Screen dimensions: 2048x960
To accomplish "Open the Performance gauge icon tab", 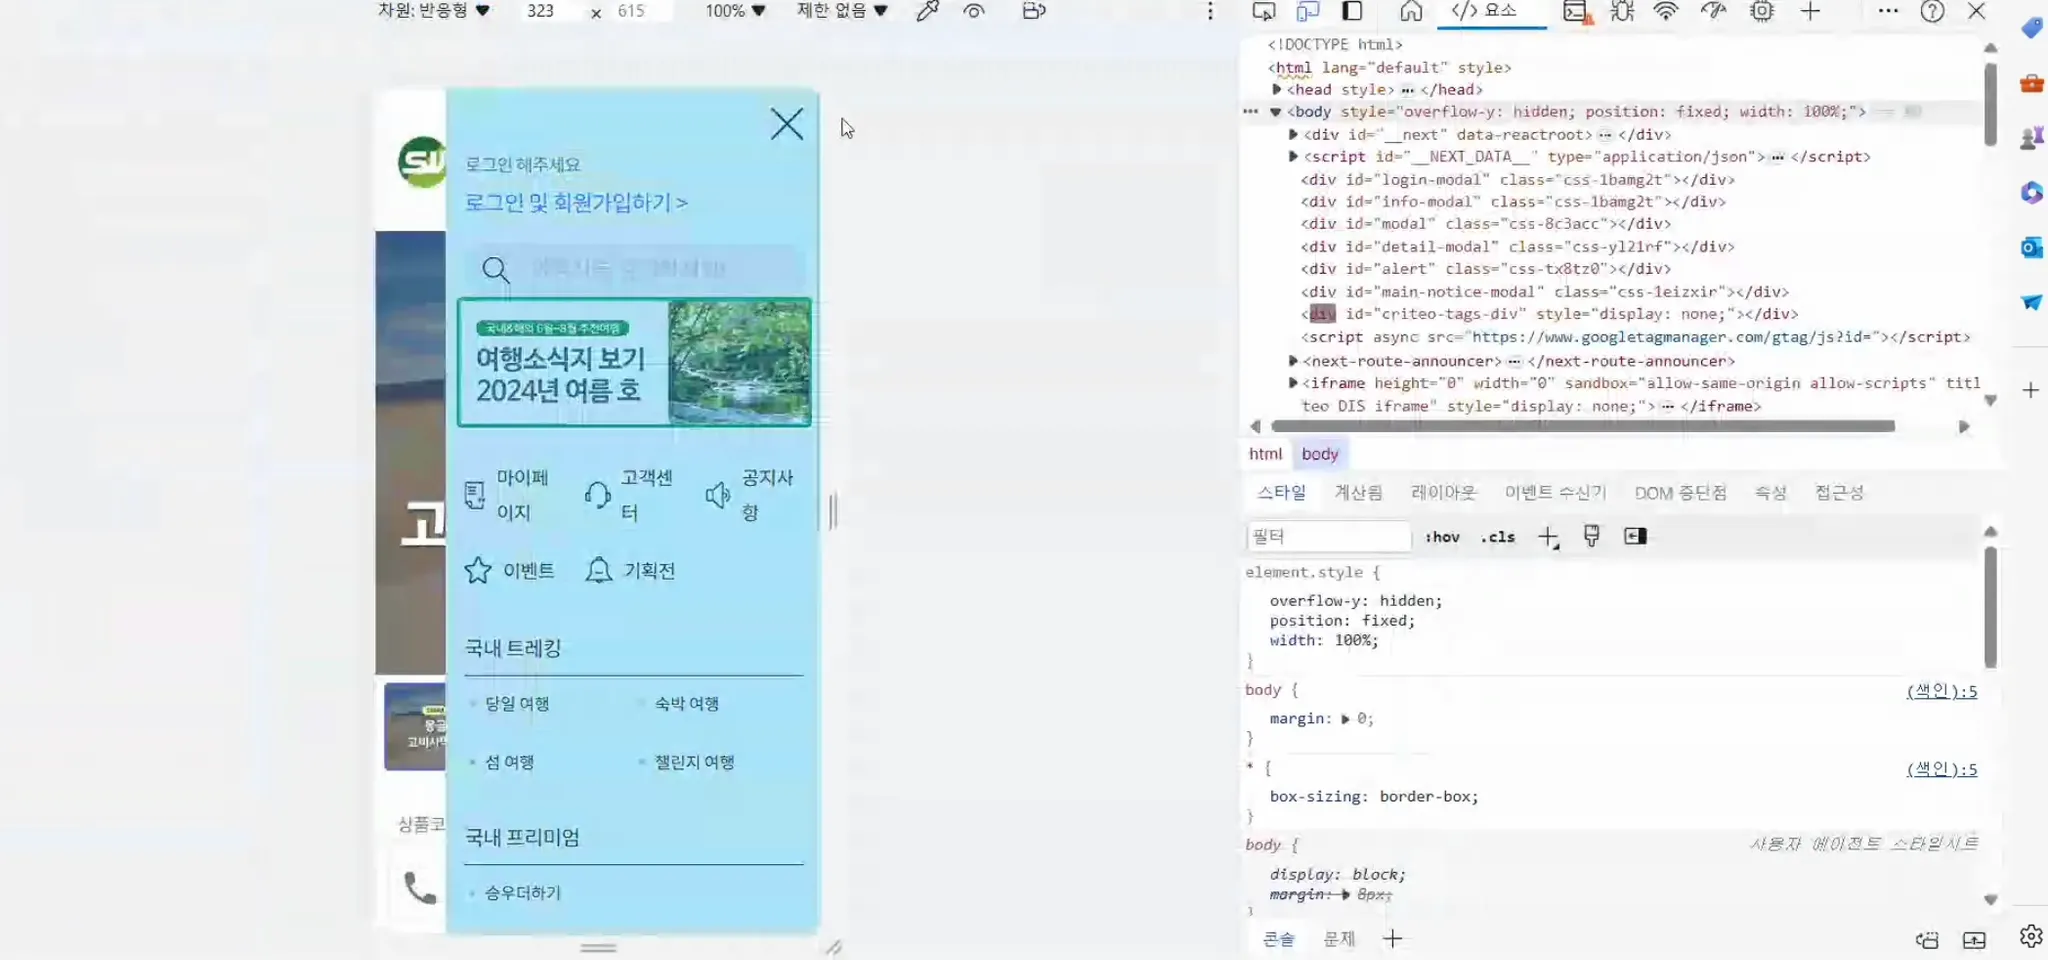I will click(1714, 11).
